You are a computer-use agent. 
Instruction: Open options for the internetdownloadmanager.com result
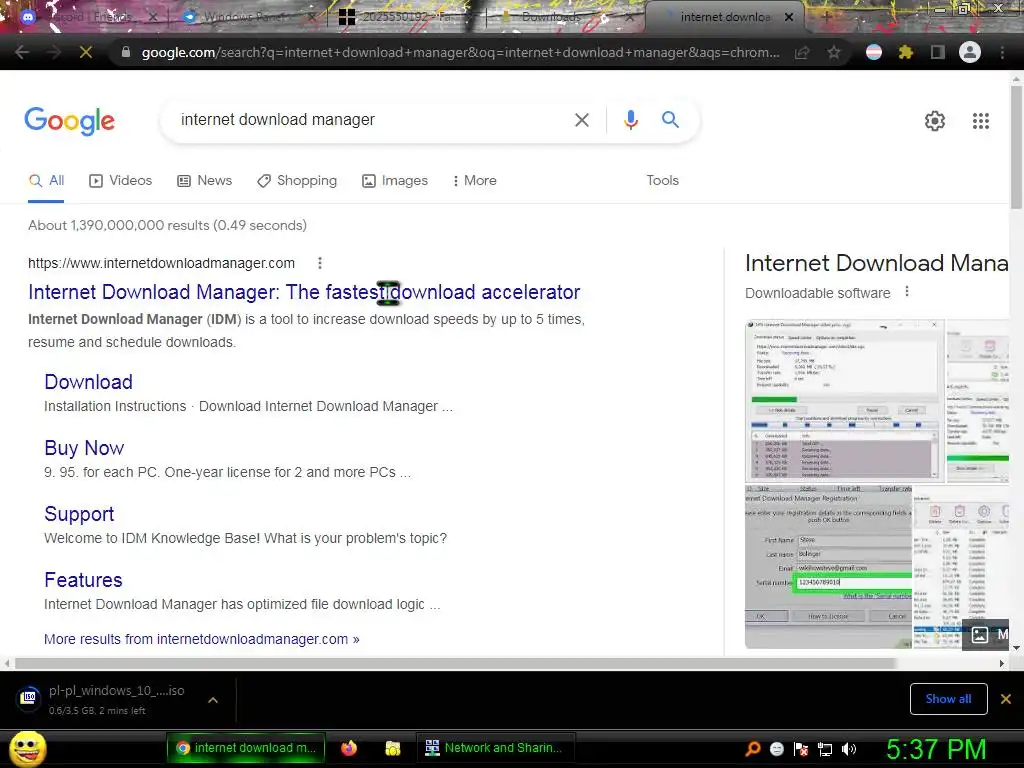(319, 263)
